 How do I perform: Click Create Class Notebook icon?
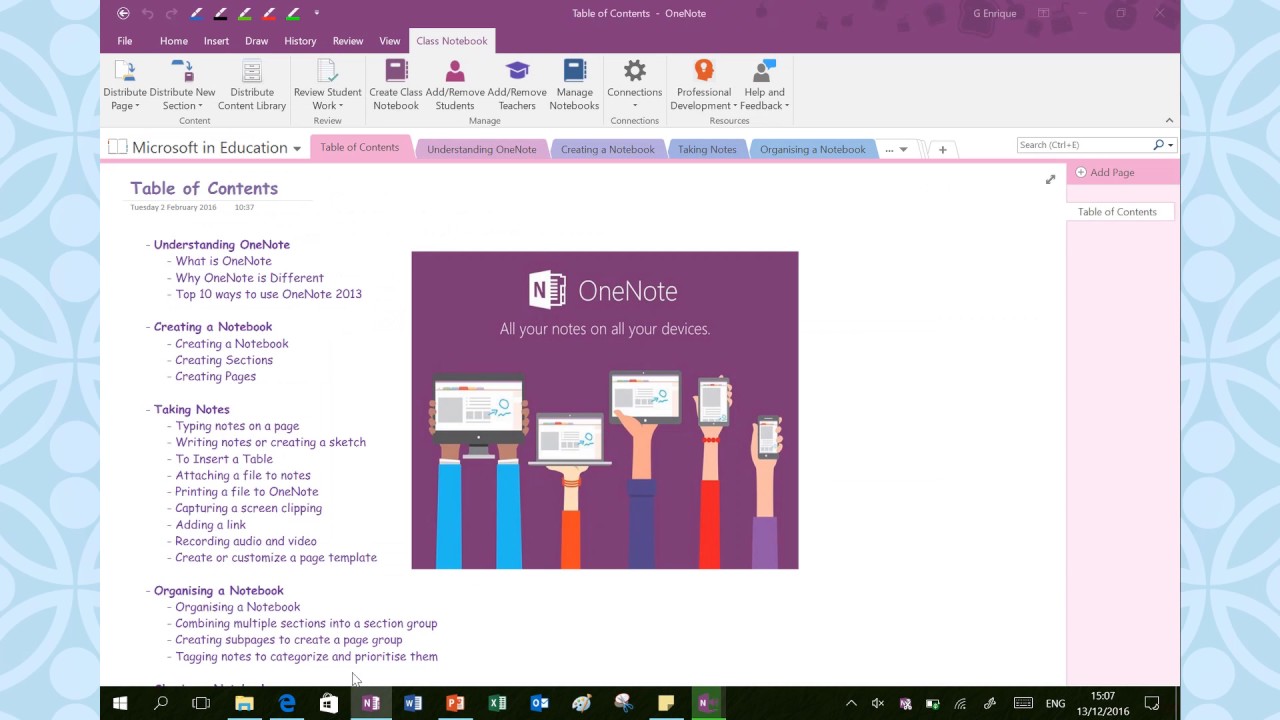(396, 71)
